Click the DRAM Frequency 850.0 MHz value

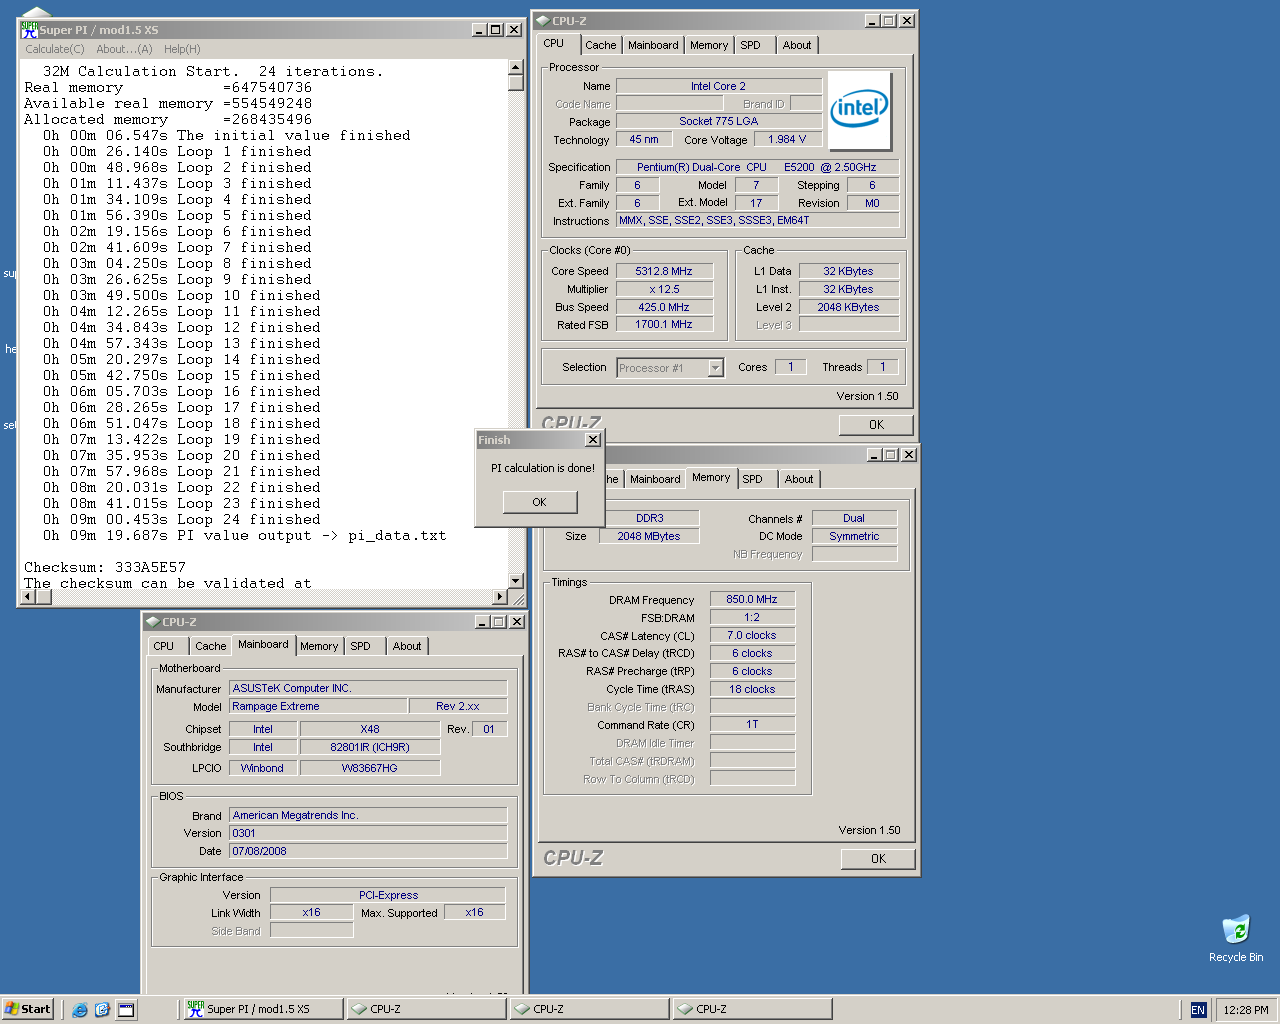click(x=752, y=599)
